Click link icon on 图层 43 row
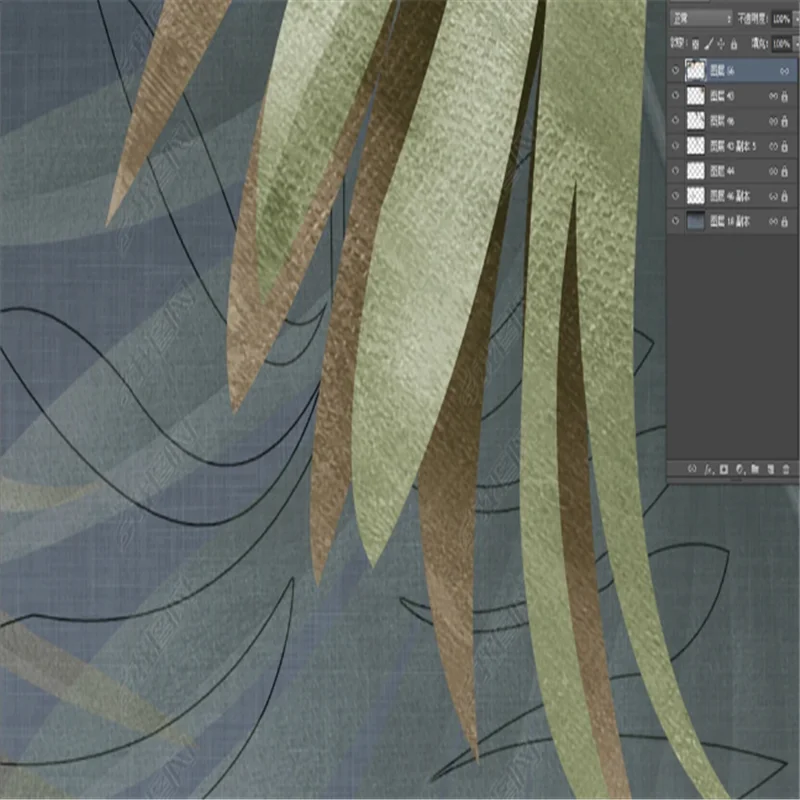The image size is (800, 800). coord(773,96)
